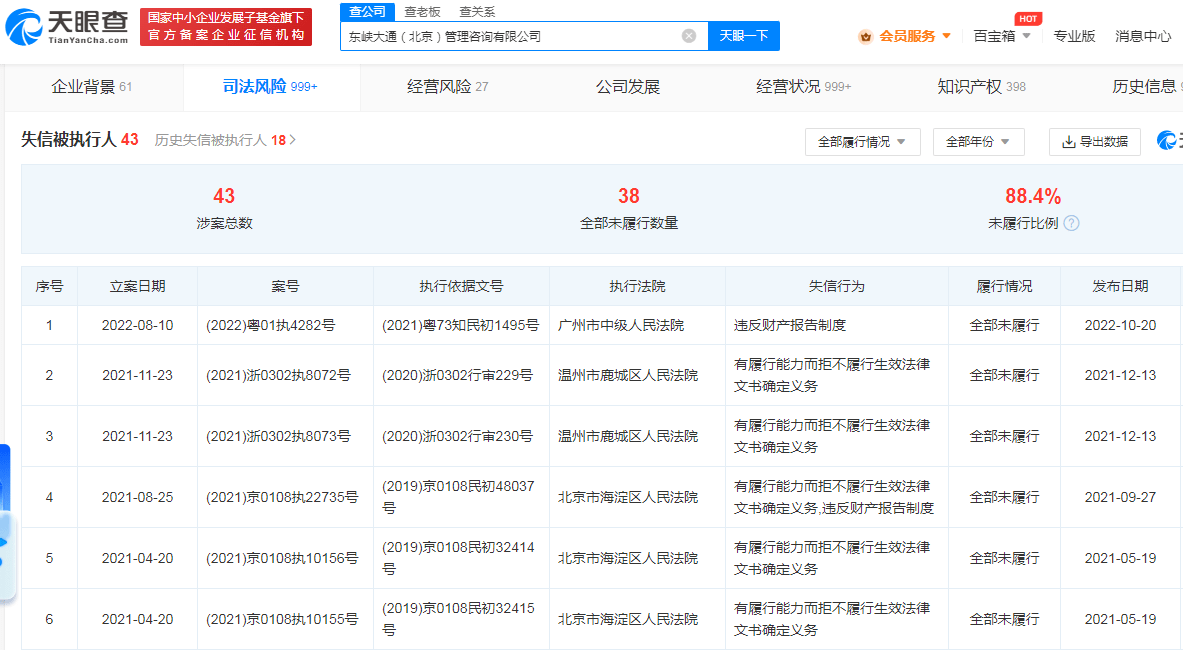Open the 全部履行情况 dropdown
1183x650 pixels.
coord(862,142)
